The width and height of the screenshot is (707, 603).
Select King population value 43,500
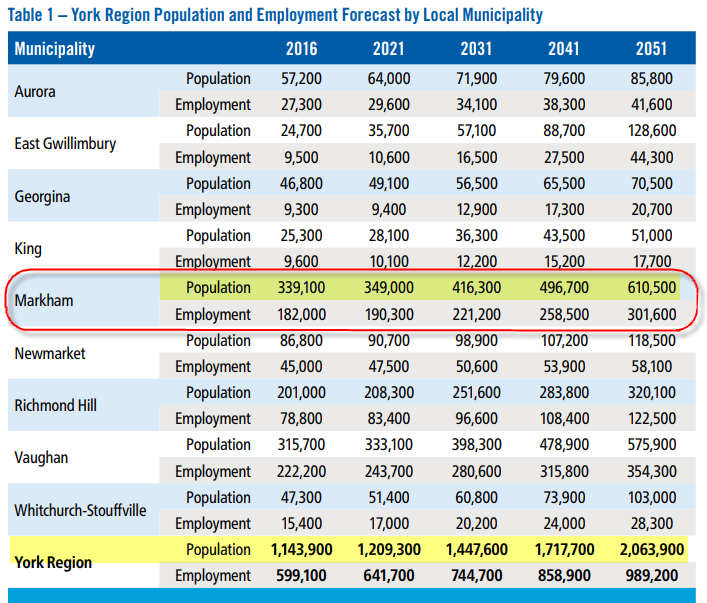click(x=564, y=235)
